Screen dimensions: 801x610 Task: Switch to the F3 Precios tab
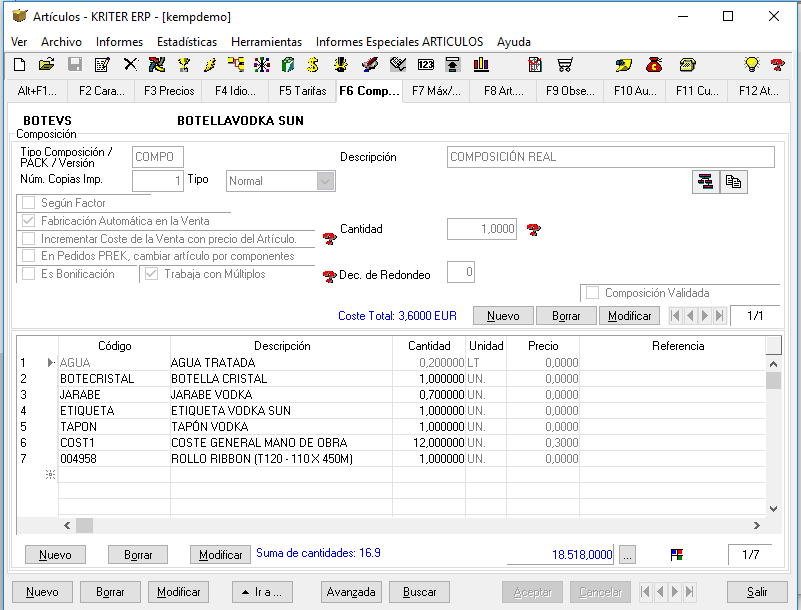tap(169, 91)
